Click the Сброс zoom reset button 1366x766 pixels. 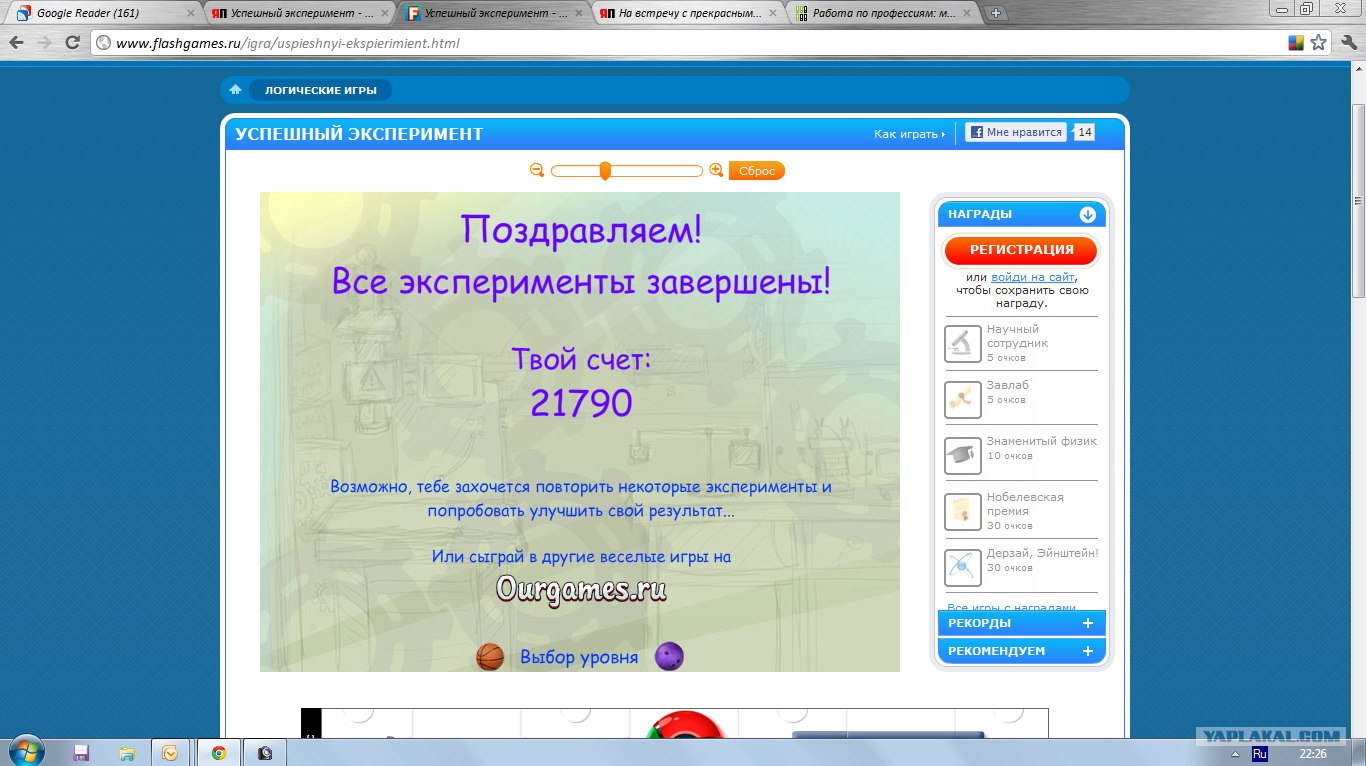(x=757, y=171)
